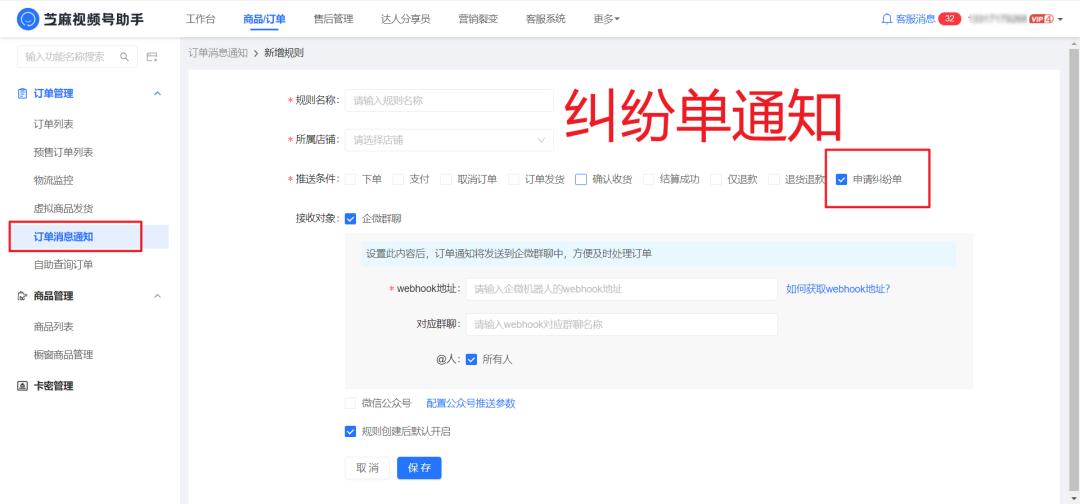The height and width of the screenshot is (504, 1080).
Task: Open 橱窗商品管理 in sidebar
Action: click(x=63, y=355)
